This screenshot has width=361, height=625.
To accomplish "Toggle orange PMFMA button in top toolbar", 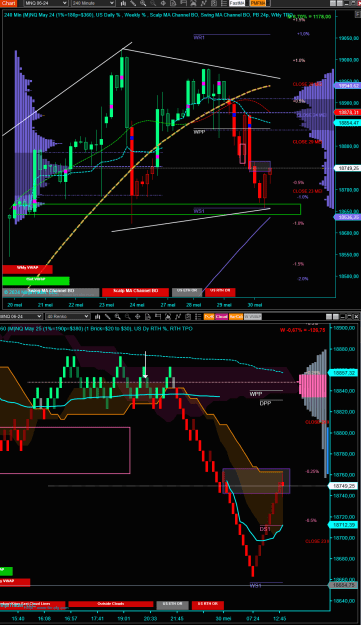I will 258,3.
